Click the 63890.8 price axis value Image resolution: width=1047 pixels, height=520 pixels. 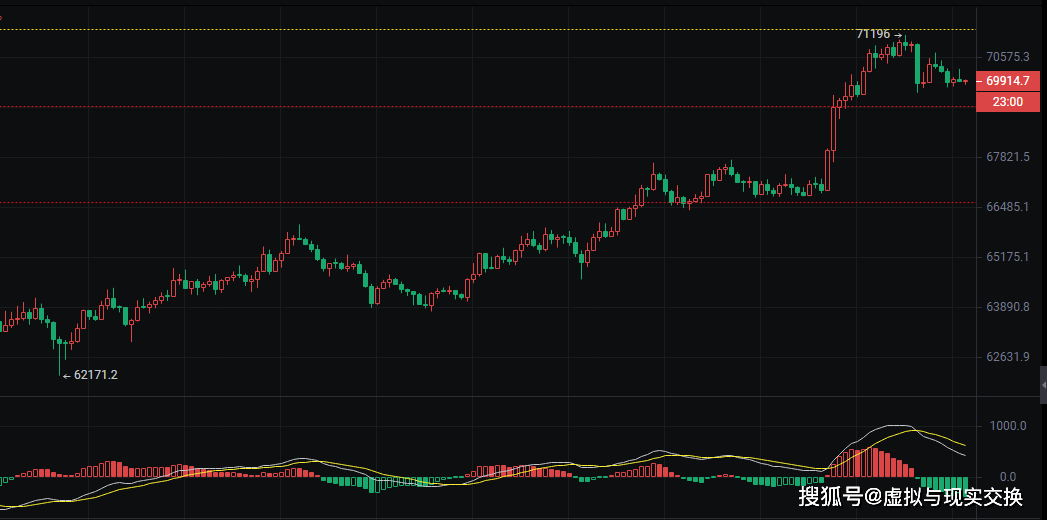point(1008,307)
